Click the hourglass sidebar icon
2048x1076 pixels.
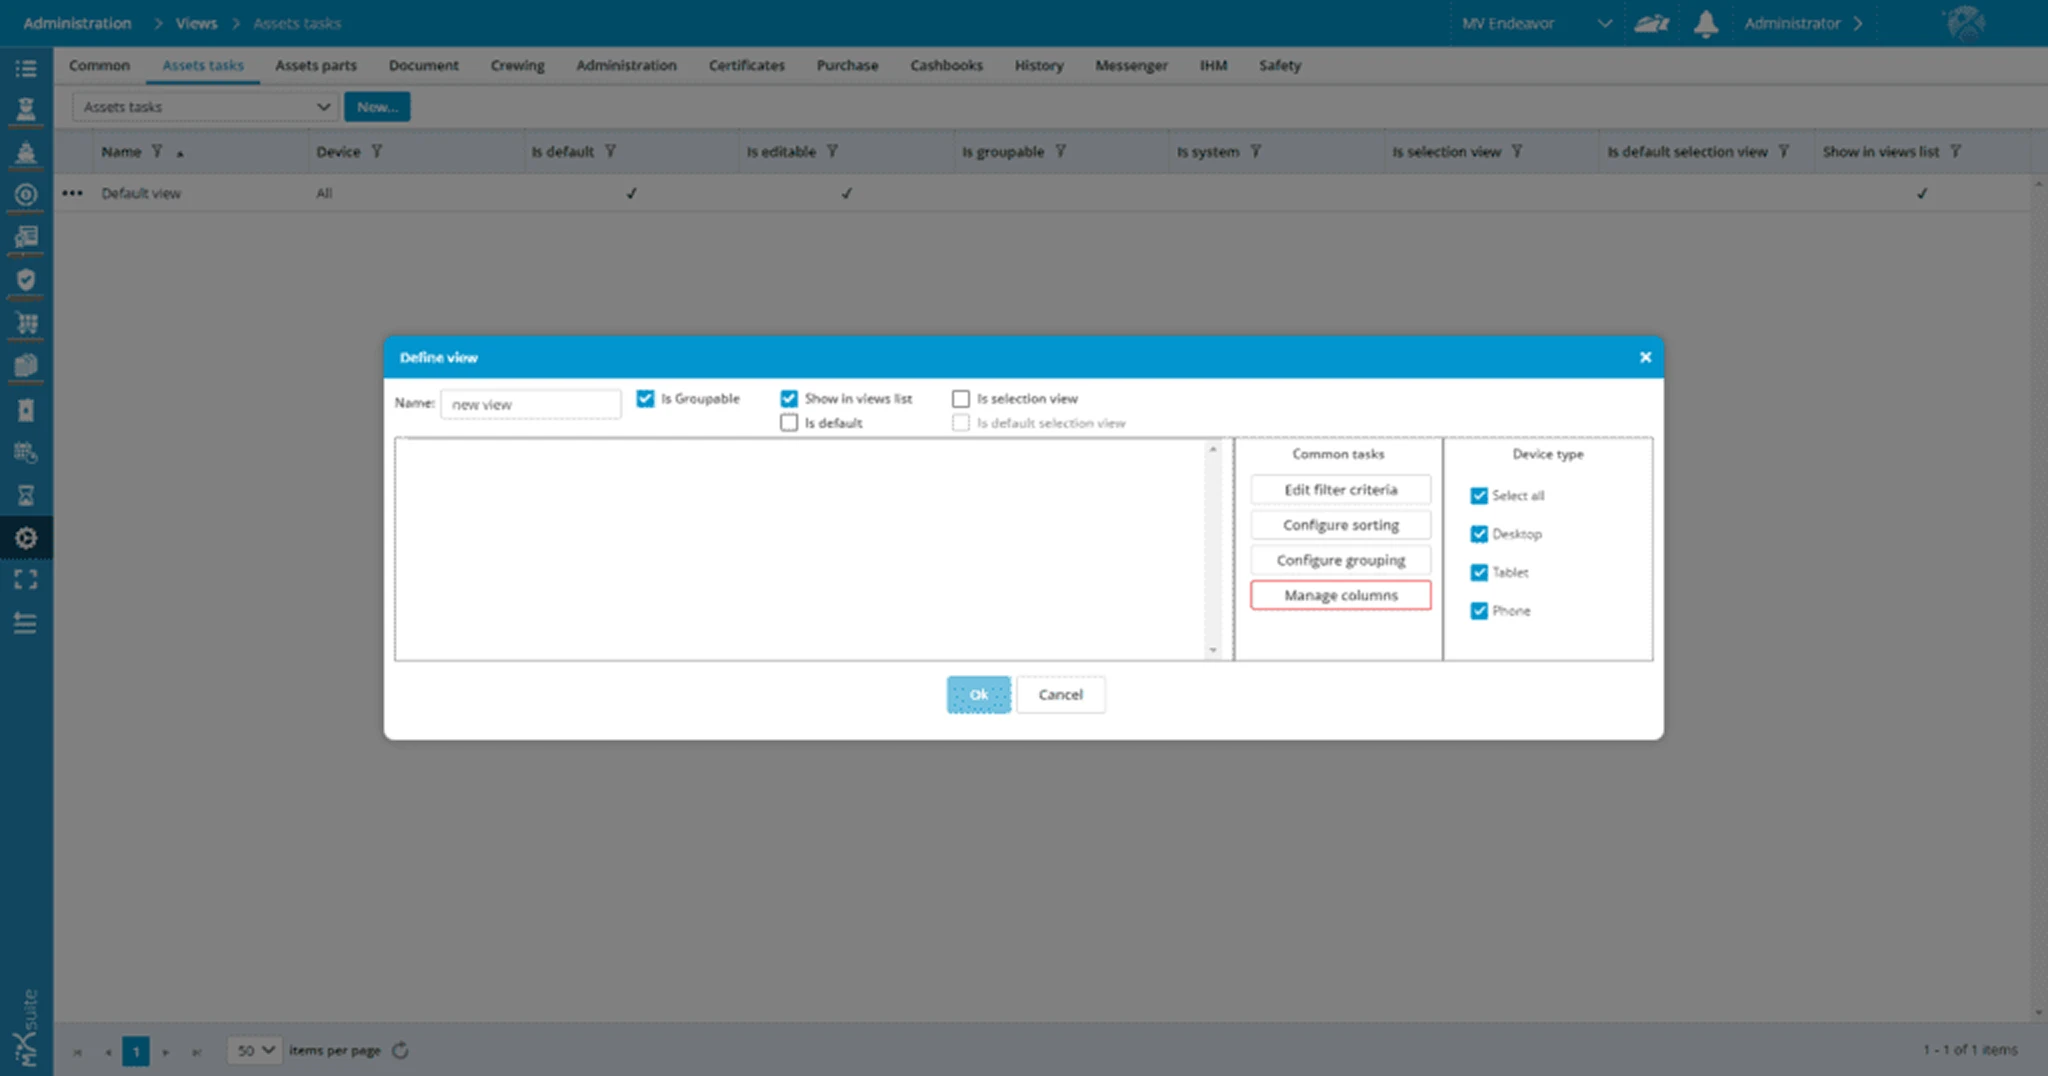click(26, 495)
